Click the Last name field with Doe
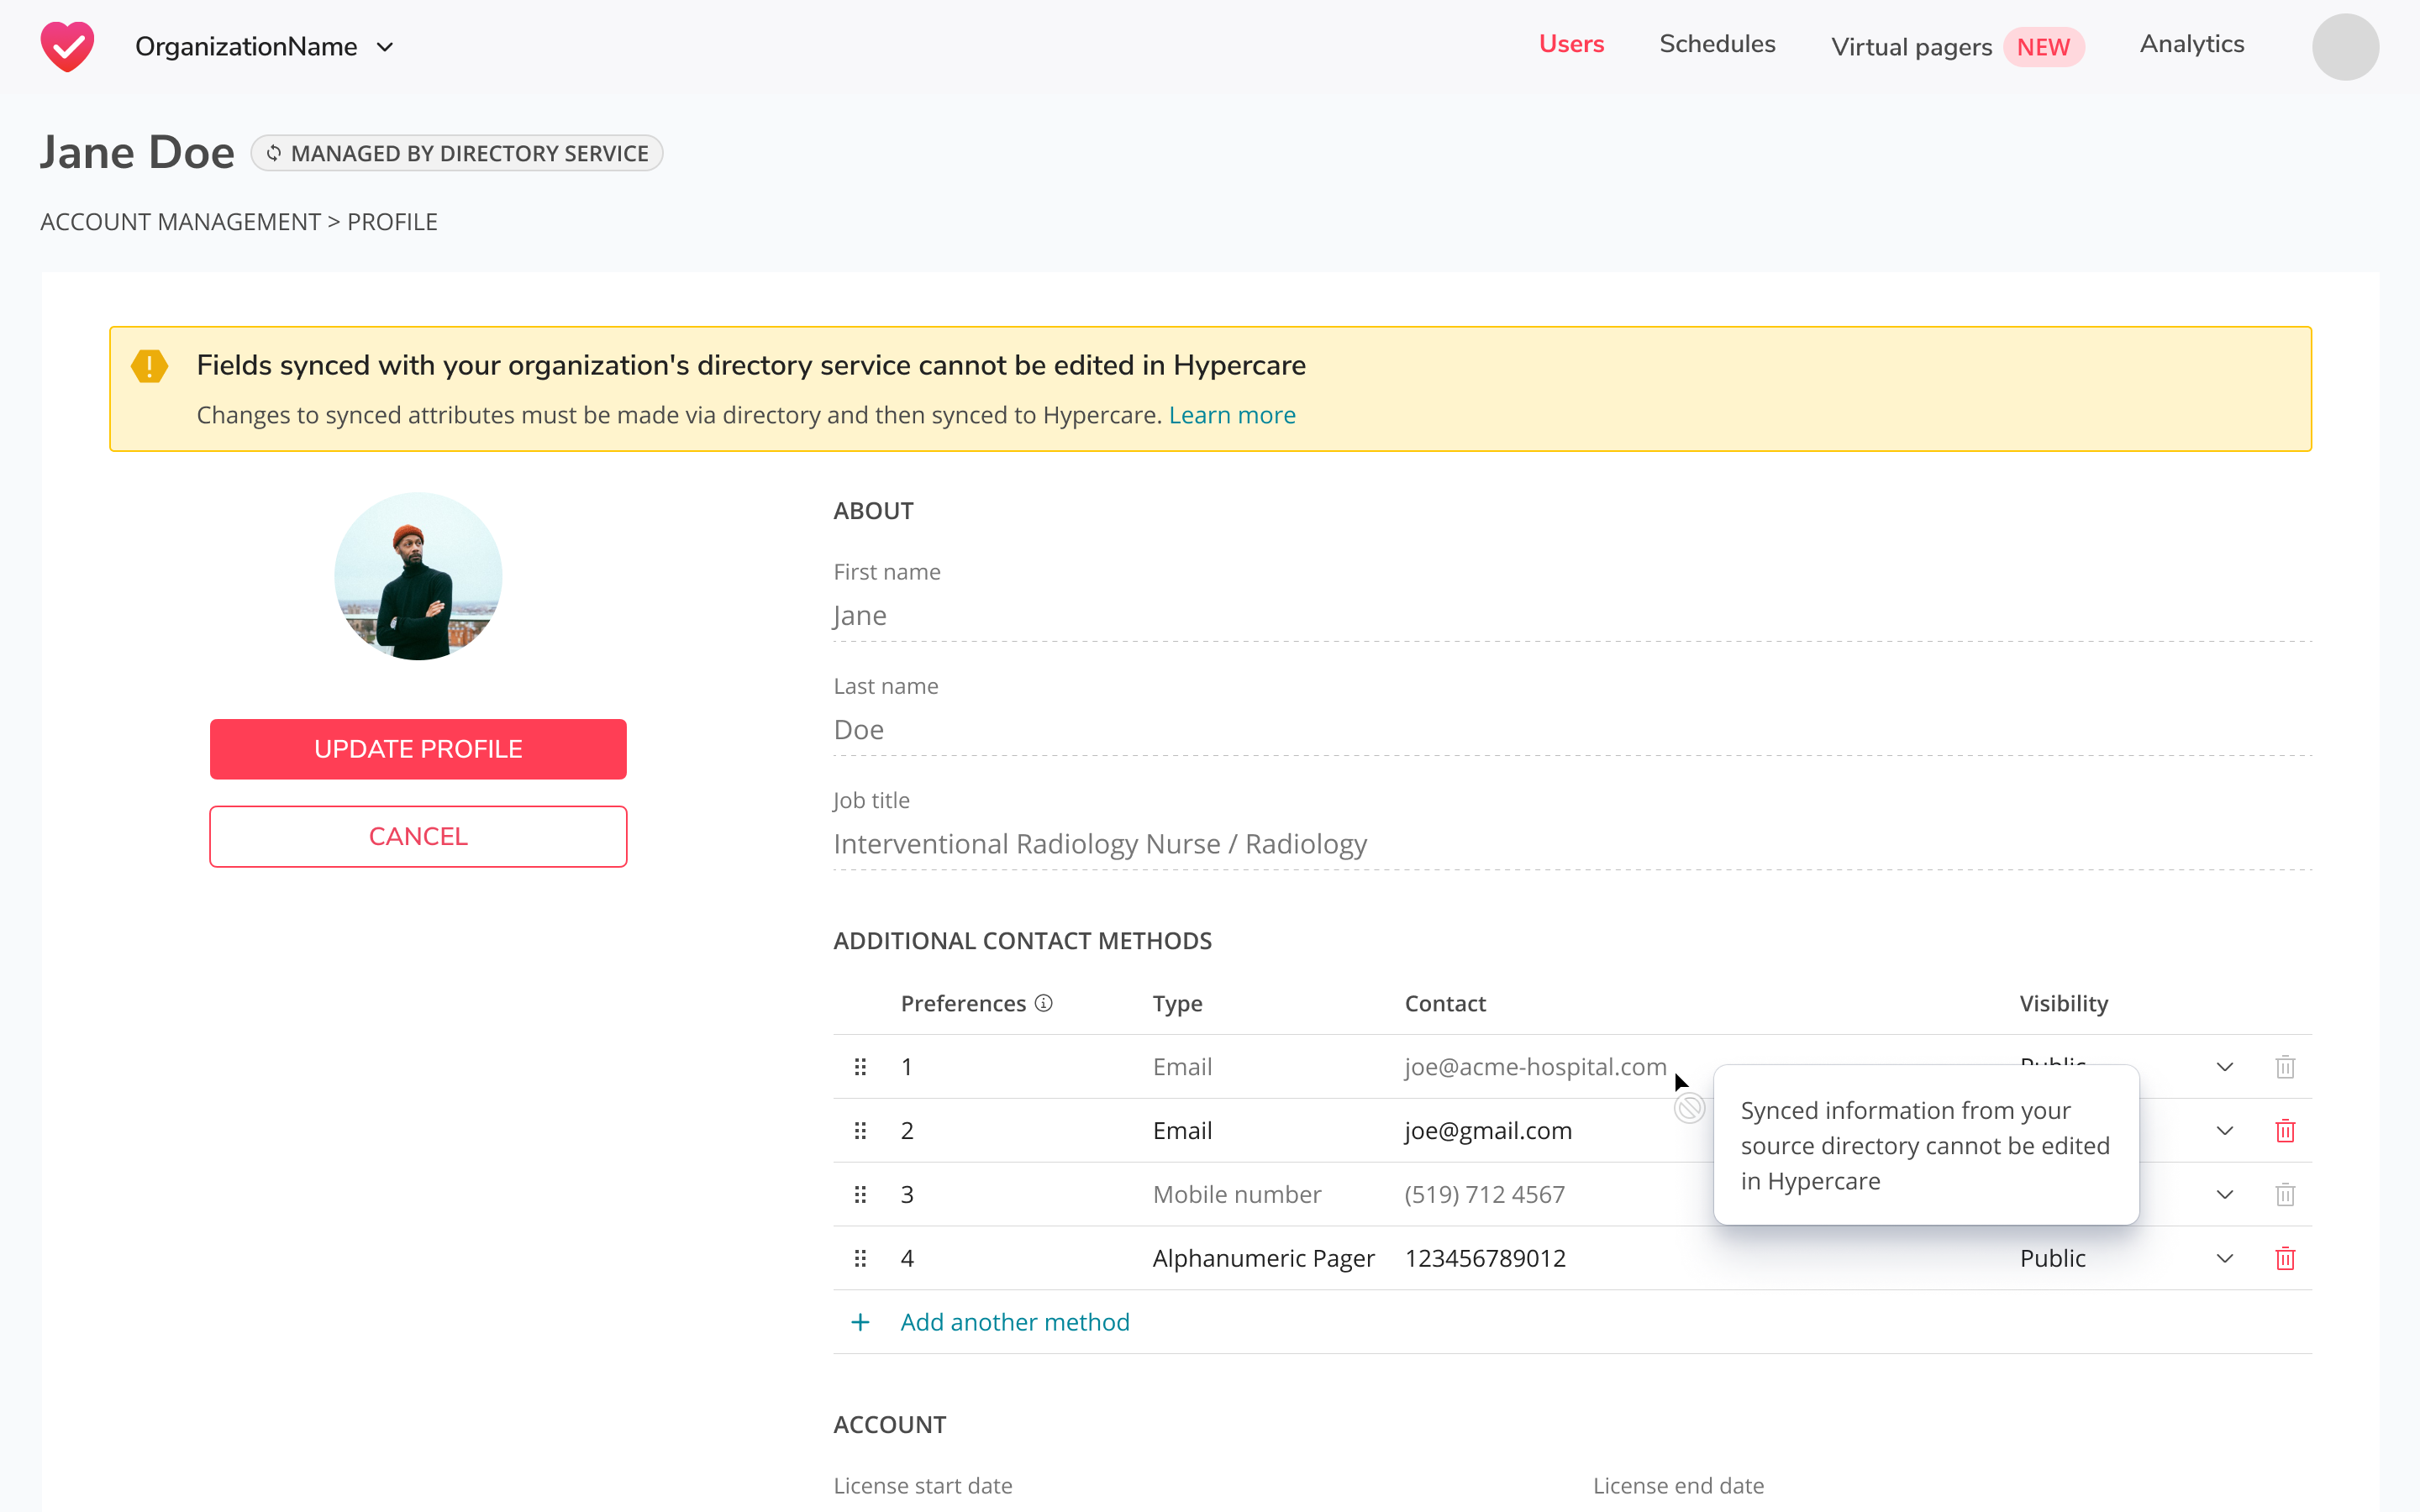Image resolution: width=2420 pixels, height=1512 pixels. click(1572, 730)
